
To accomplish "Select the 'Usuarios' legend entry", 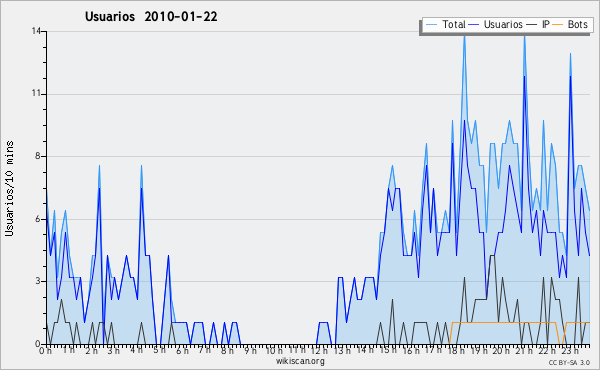I will click(x=503, y=24).
